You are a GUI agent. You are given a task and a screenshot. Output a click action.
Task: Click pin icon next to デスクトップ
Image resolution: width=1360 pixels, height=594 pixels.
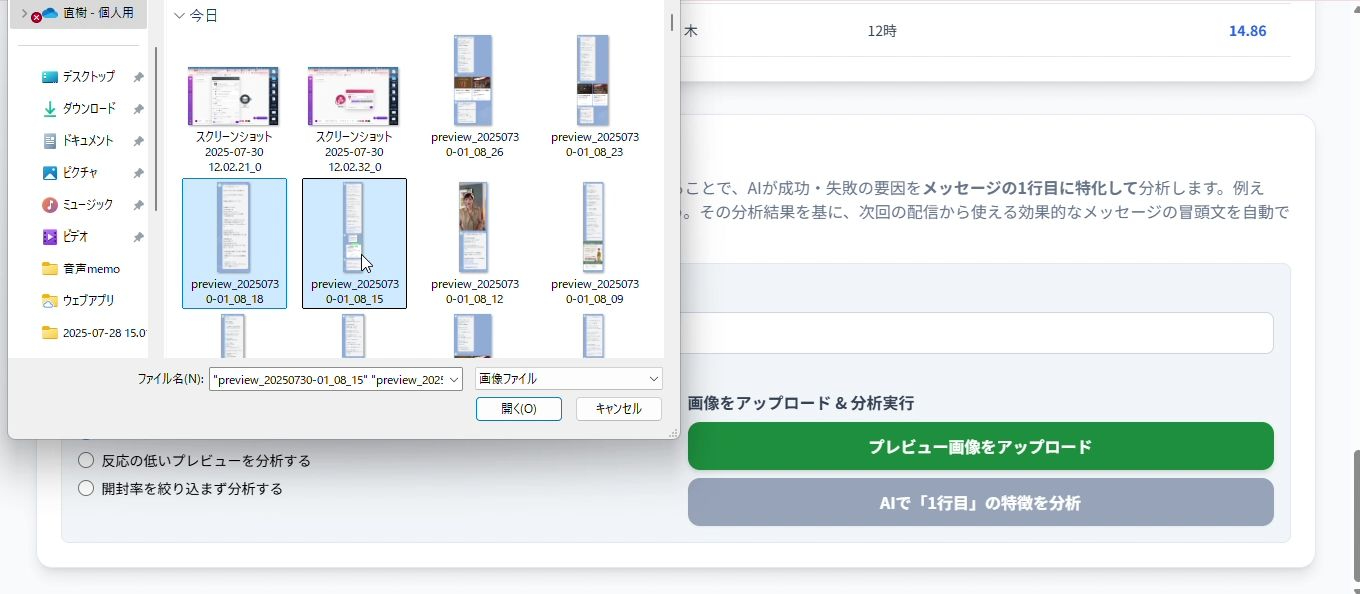coord(138,77)
